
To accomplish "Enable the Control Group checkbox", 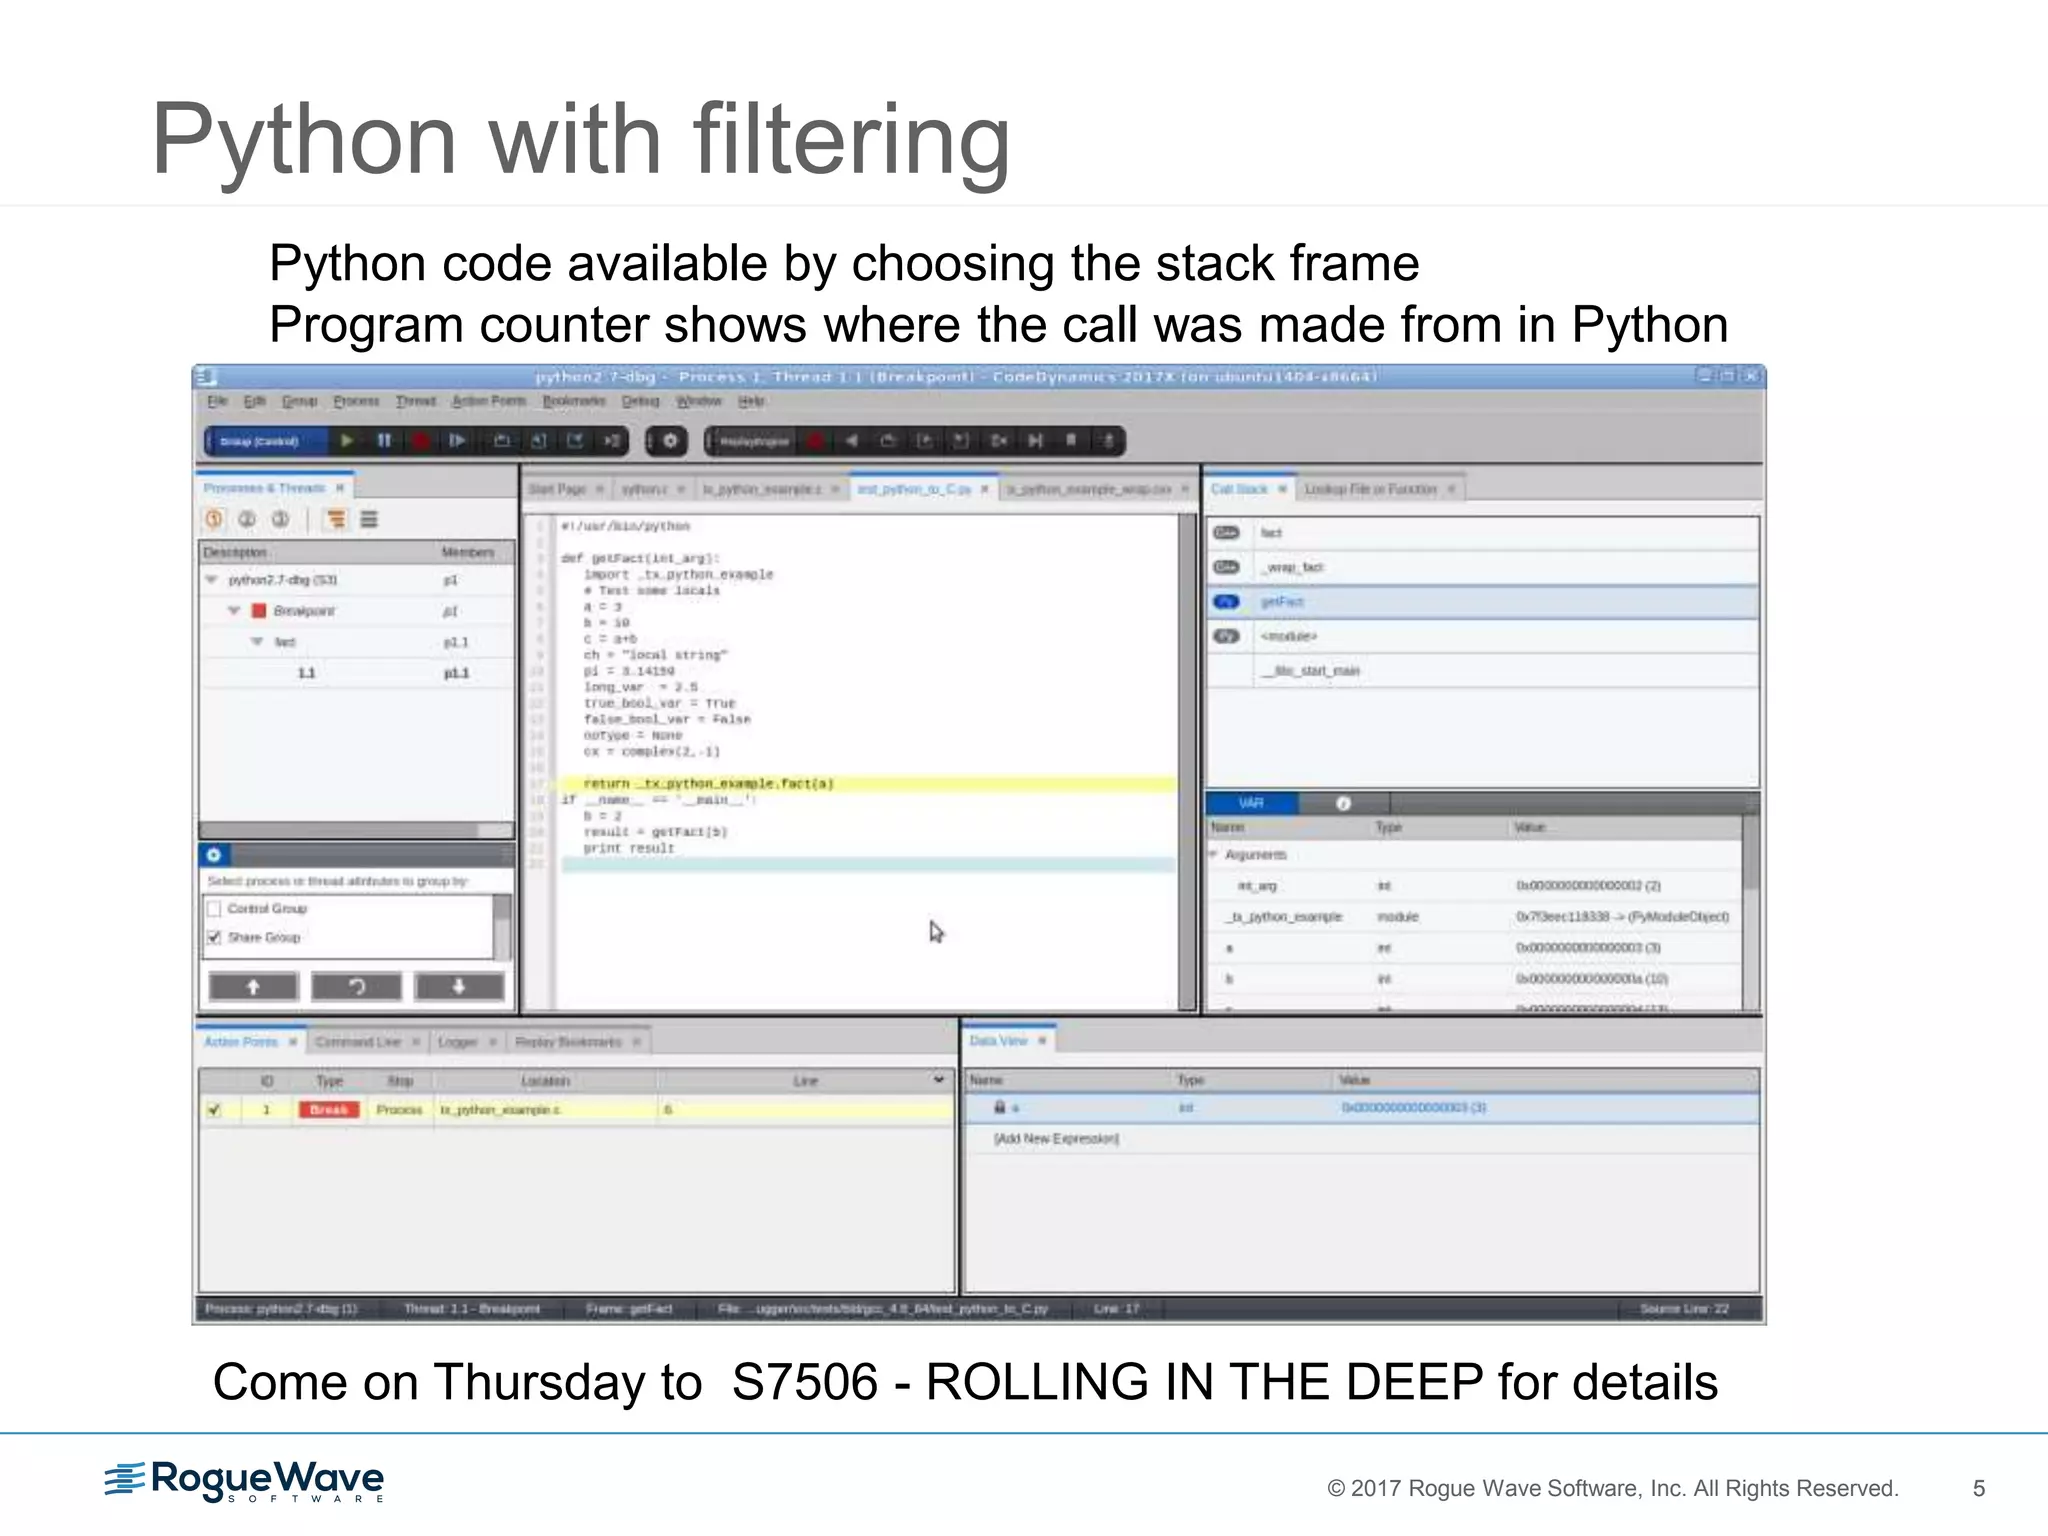I will point(214,909).
